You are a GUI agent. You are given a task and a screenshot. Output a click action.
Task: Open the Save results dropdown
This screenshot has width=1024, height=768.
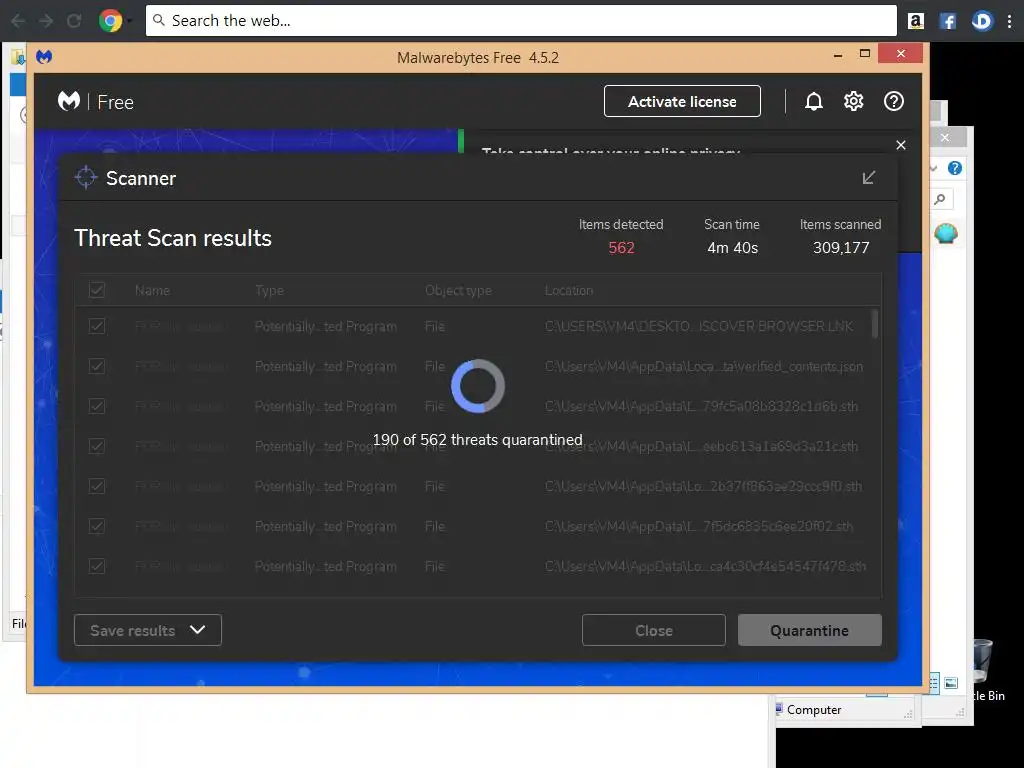pyautogui.click(x=148, y=630)
